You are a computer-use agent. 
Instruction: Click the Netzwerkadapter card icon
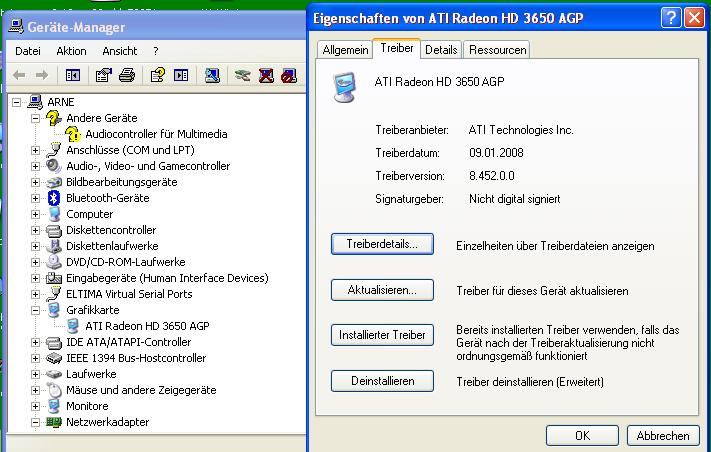coord(54,422)
